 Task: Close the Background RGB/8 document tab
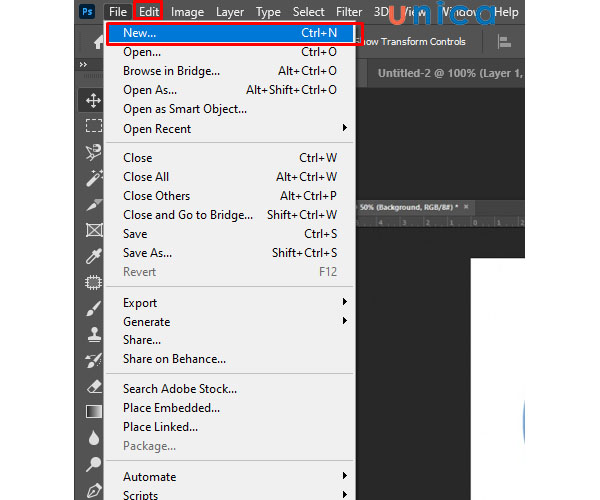[x=465, y=207]
